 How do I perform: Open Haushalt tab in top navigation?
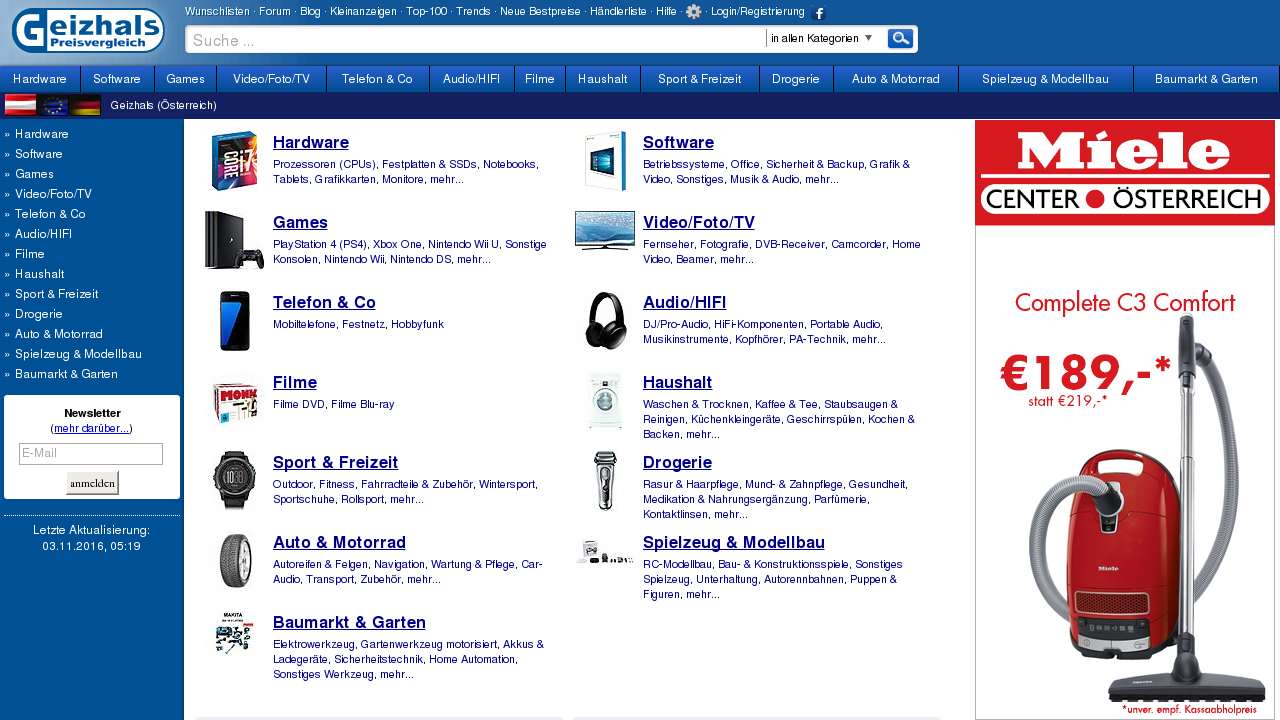point(603,79)
